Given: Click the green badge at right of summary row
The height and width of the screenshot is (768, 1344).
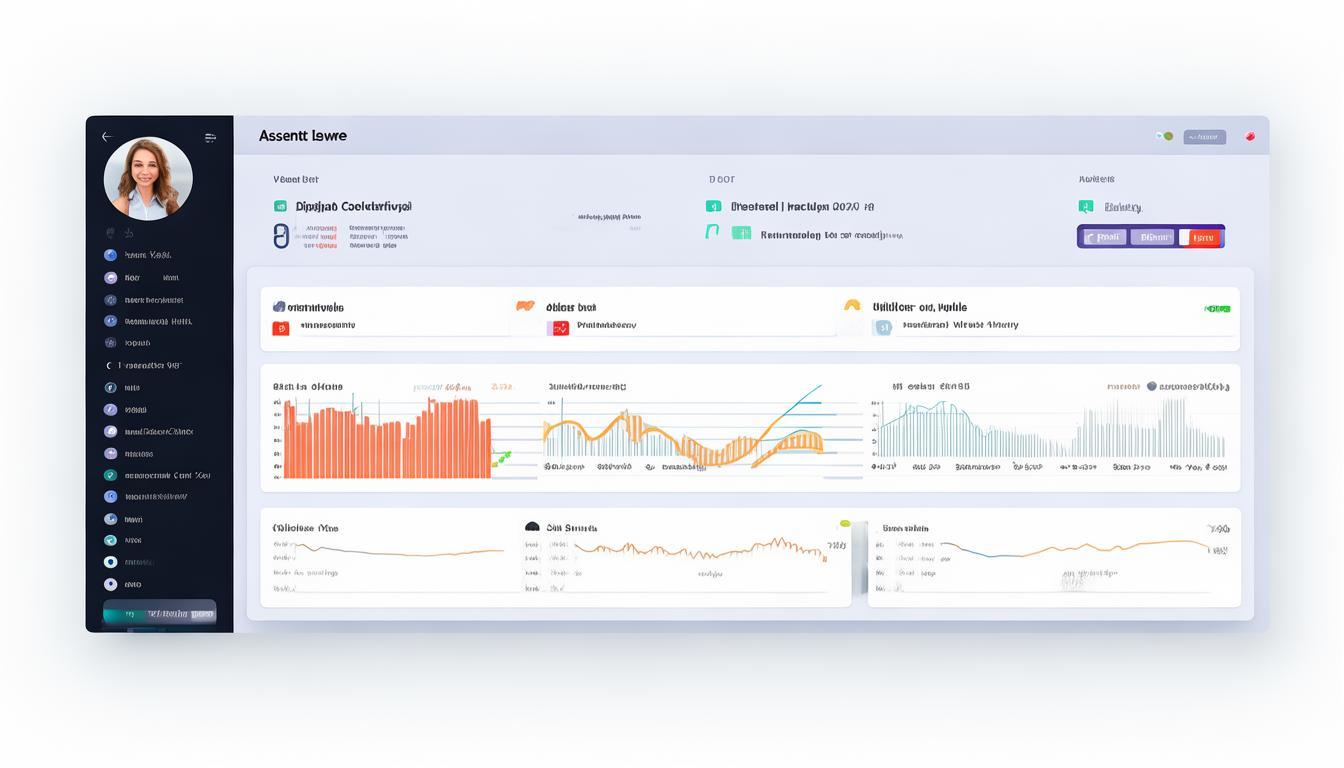Looking at the screenshot, I should 1217,309.
